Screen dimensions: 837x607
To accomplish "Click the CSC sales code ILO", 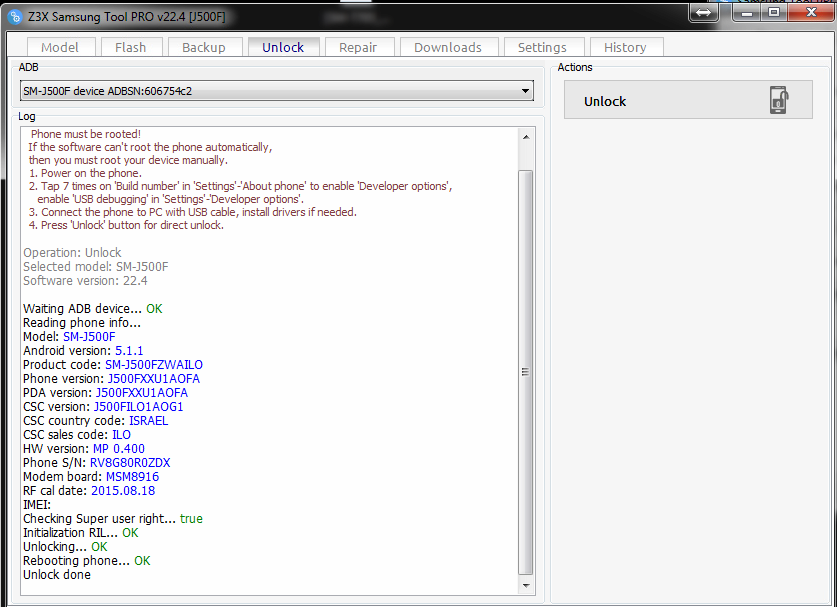I will (x=121, y=435).
